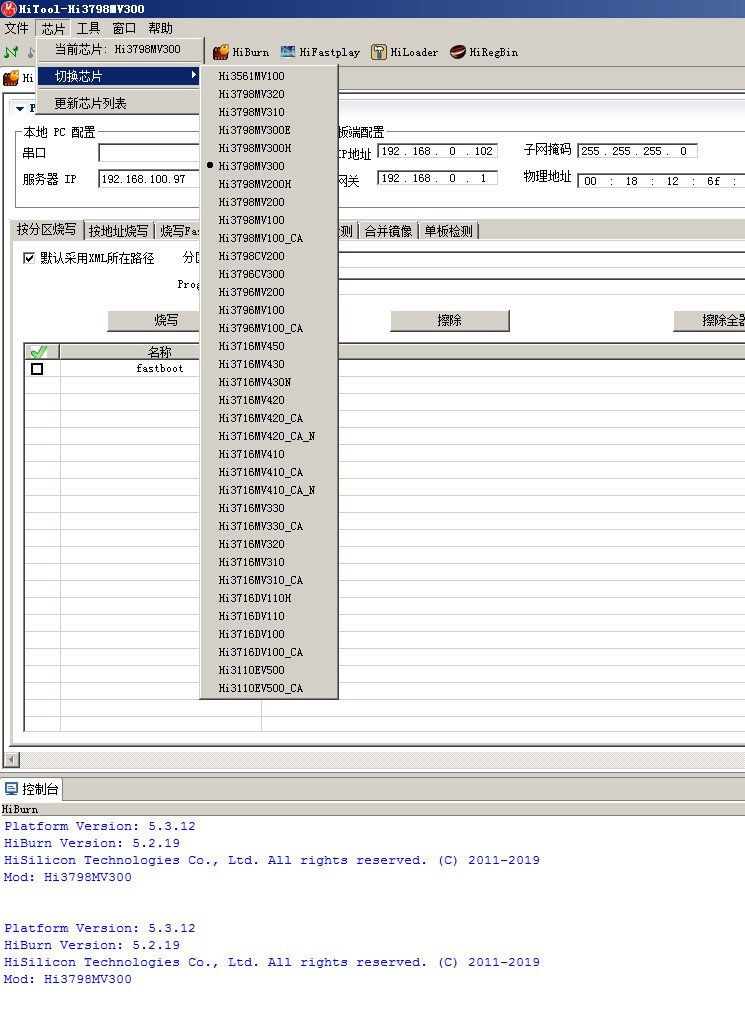The image size is (745, 1020).
Task: Select chip Hi3110EV500
Action: coord(269,670)
